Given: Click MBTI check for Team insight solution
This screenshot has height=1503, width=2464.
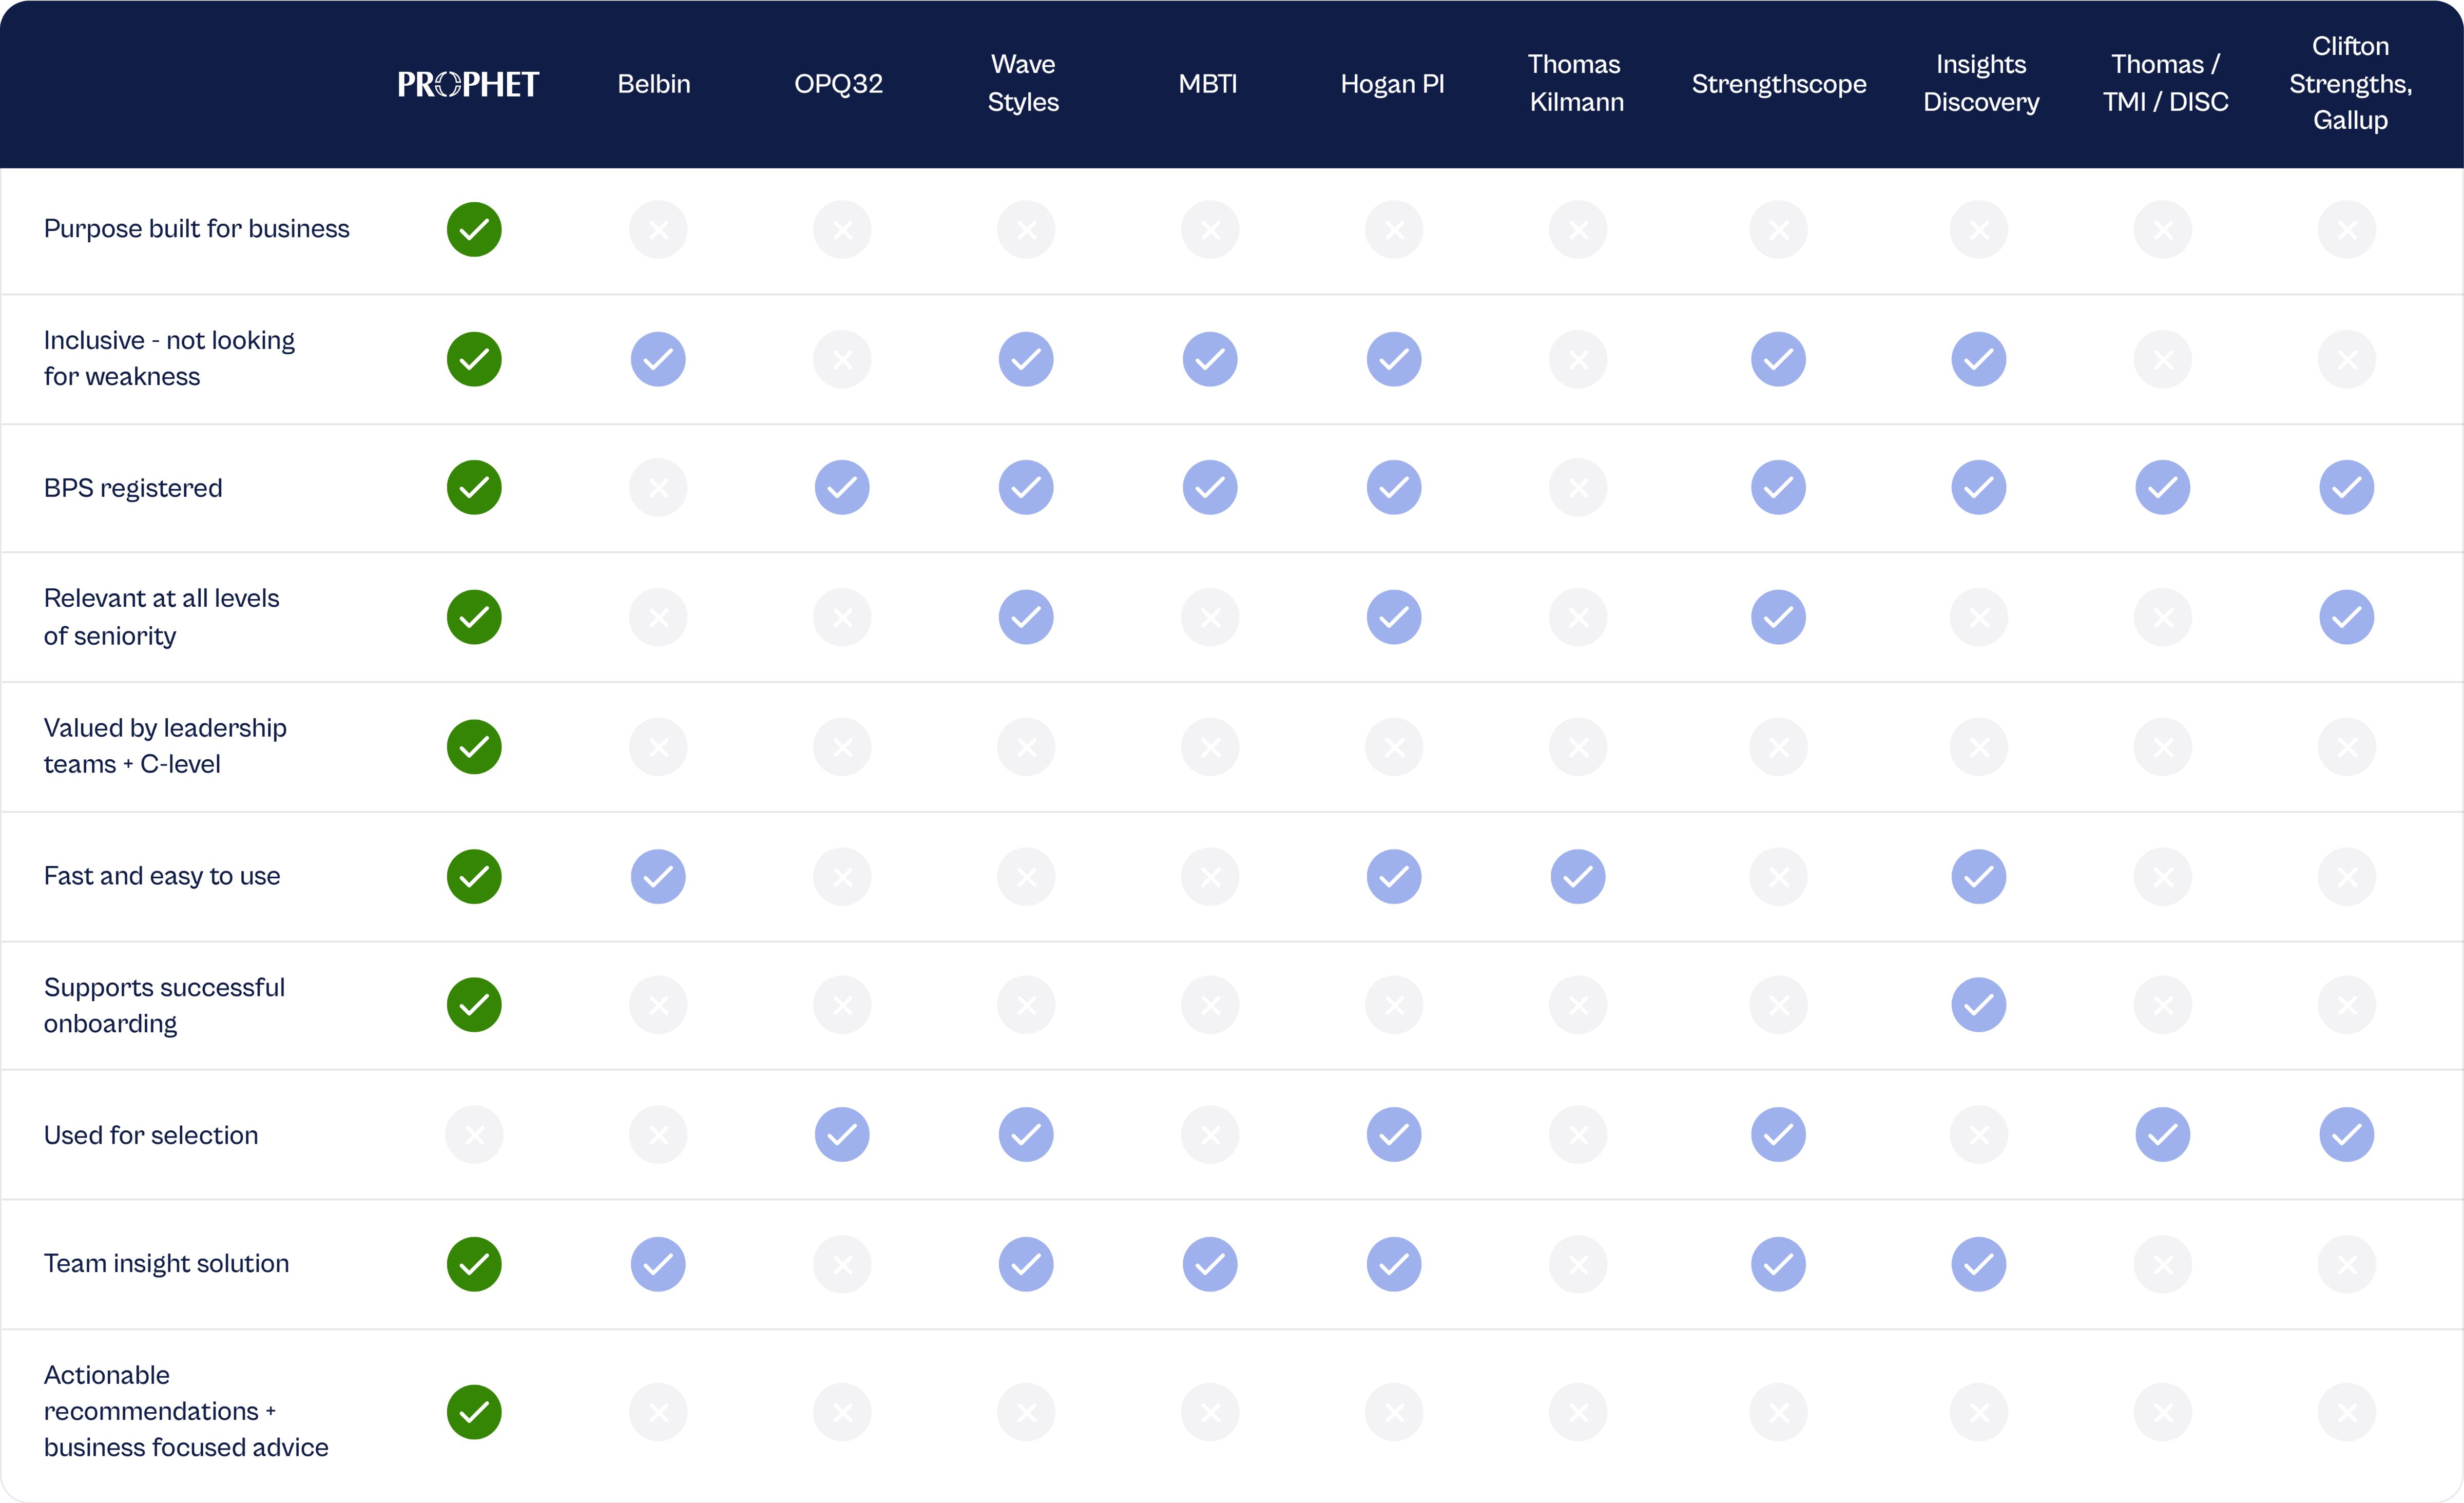Looking at the screenshot, I should (x=1210, y=1265).
